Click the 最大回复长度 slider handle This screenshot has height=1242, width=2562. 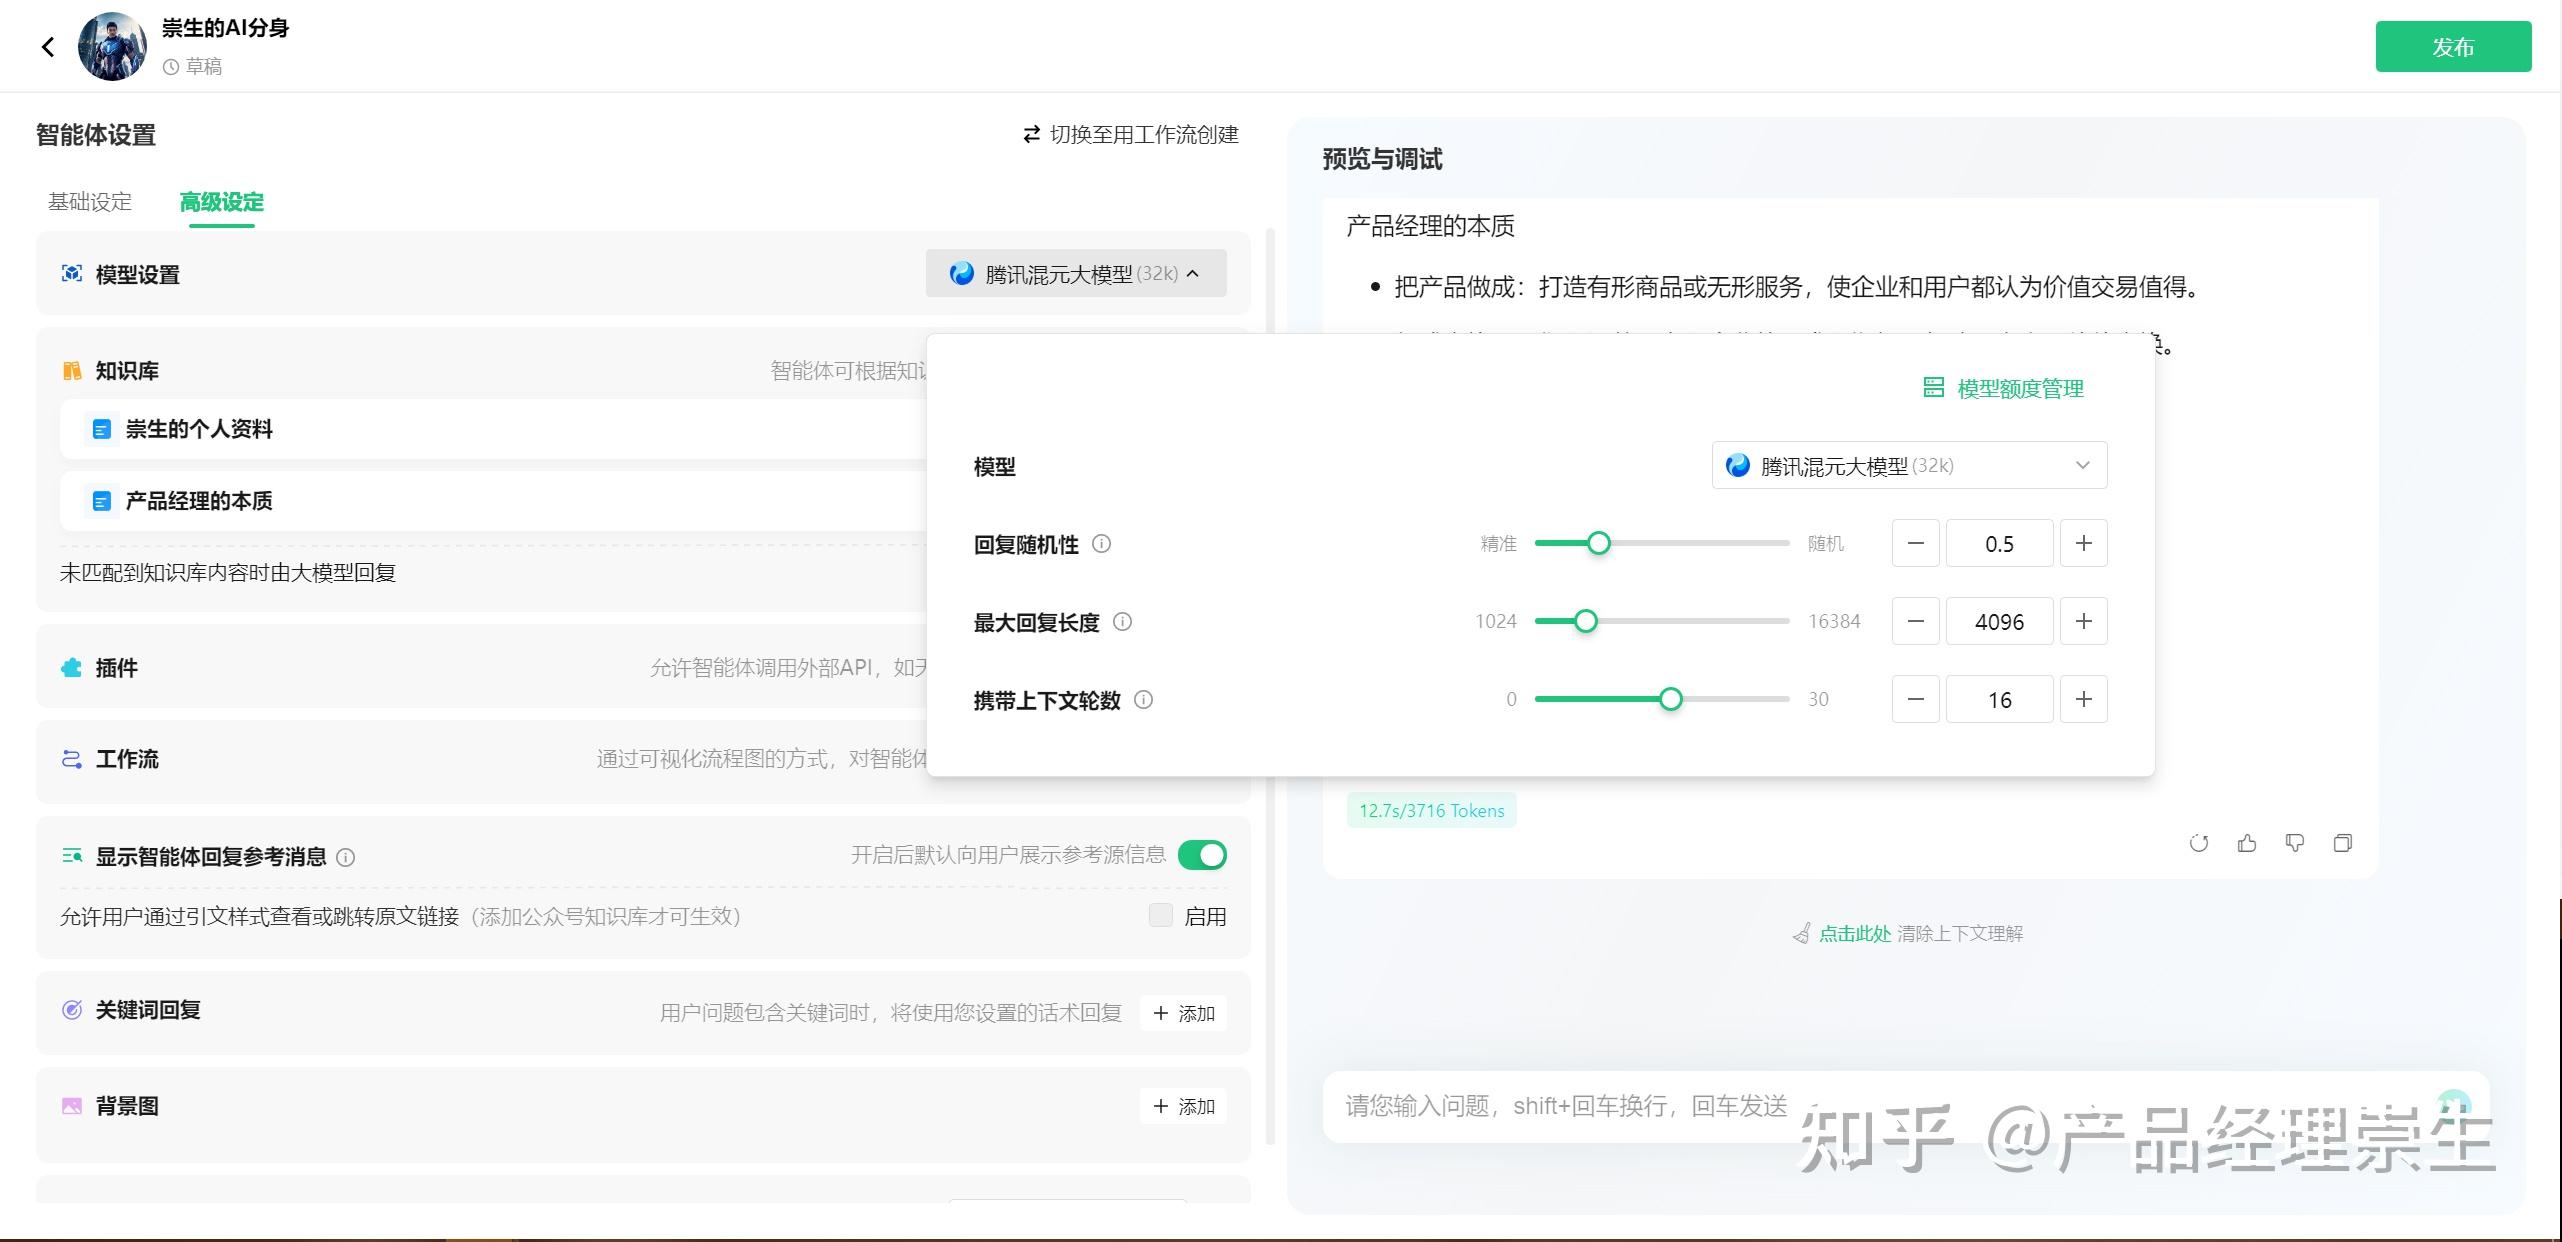tap(1585, 621)
